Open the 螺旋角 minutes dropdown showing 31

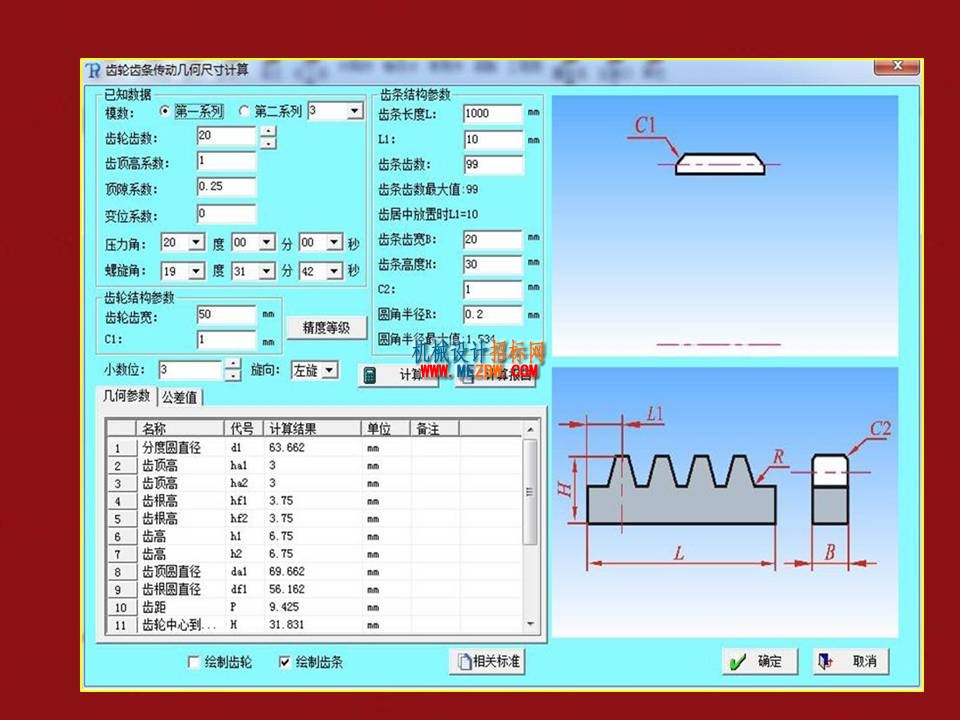pyautogui.click(x=266, y=271)
